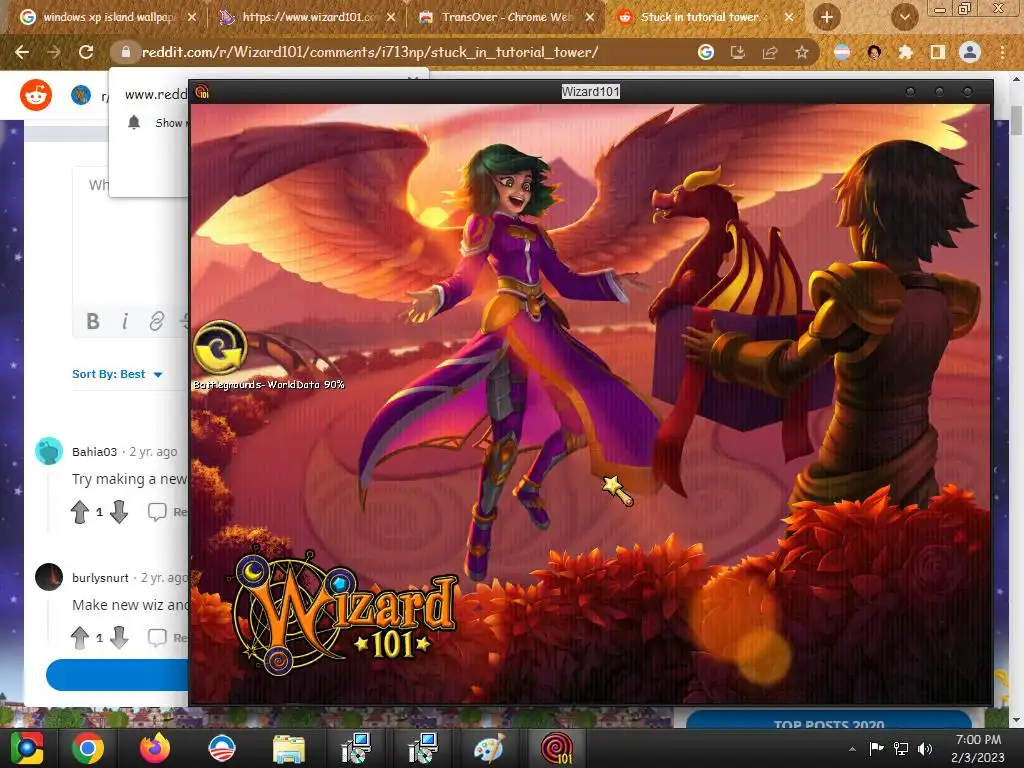The height and width of the screenshot is (768, 1024).
Task: Click the Wizard101 window icon in the title bar
Action: (202, 92)
